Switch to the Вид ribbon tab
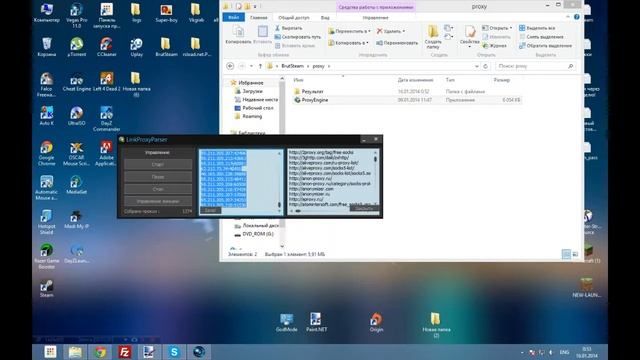Screen dimensions: 640x360 tap(325, 18)
